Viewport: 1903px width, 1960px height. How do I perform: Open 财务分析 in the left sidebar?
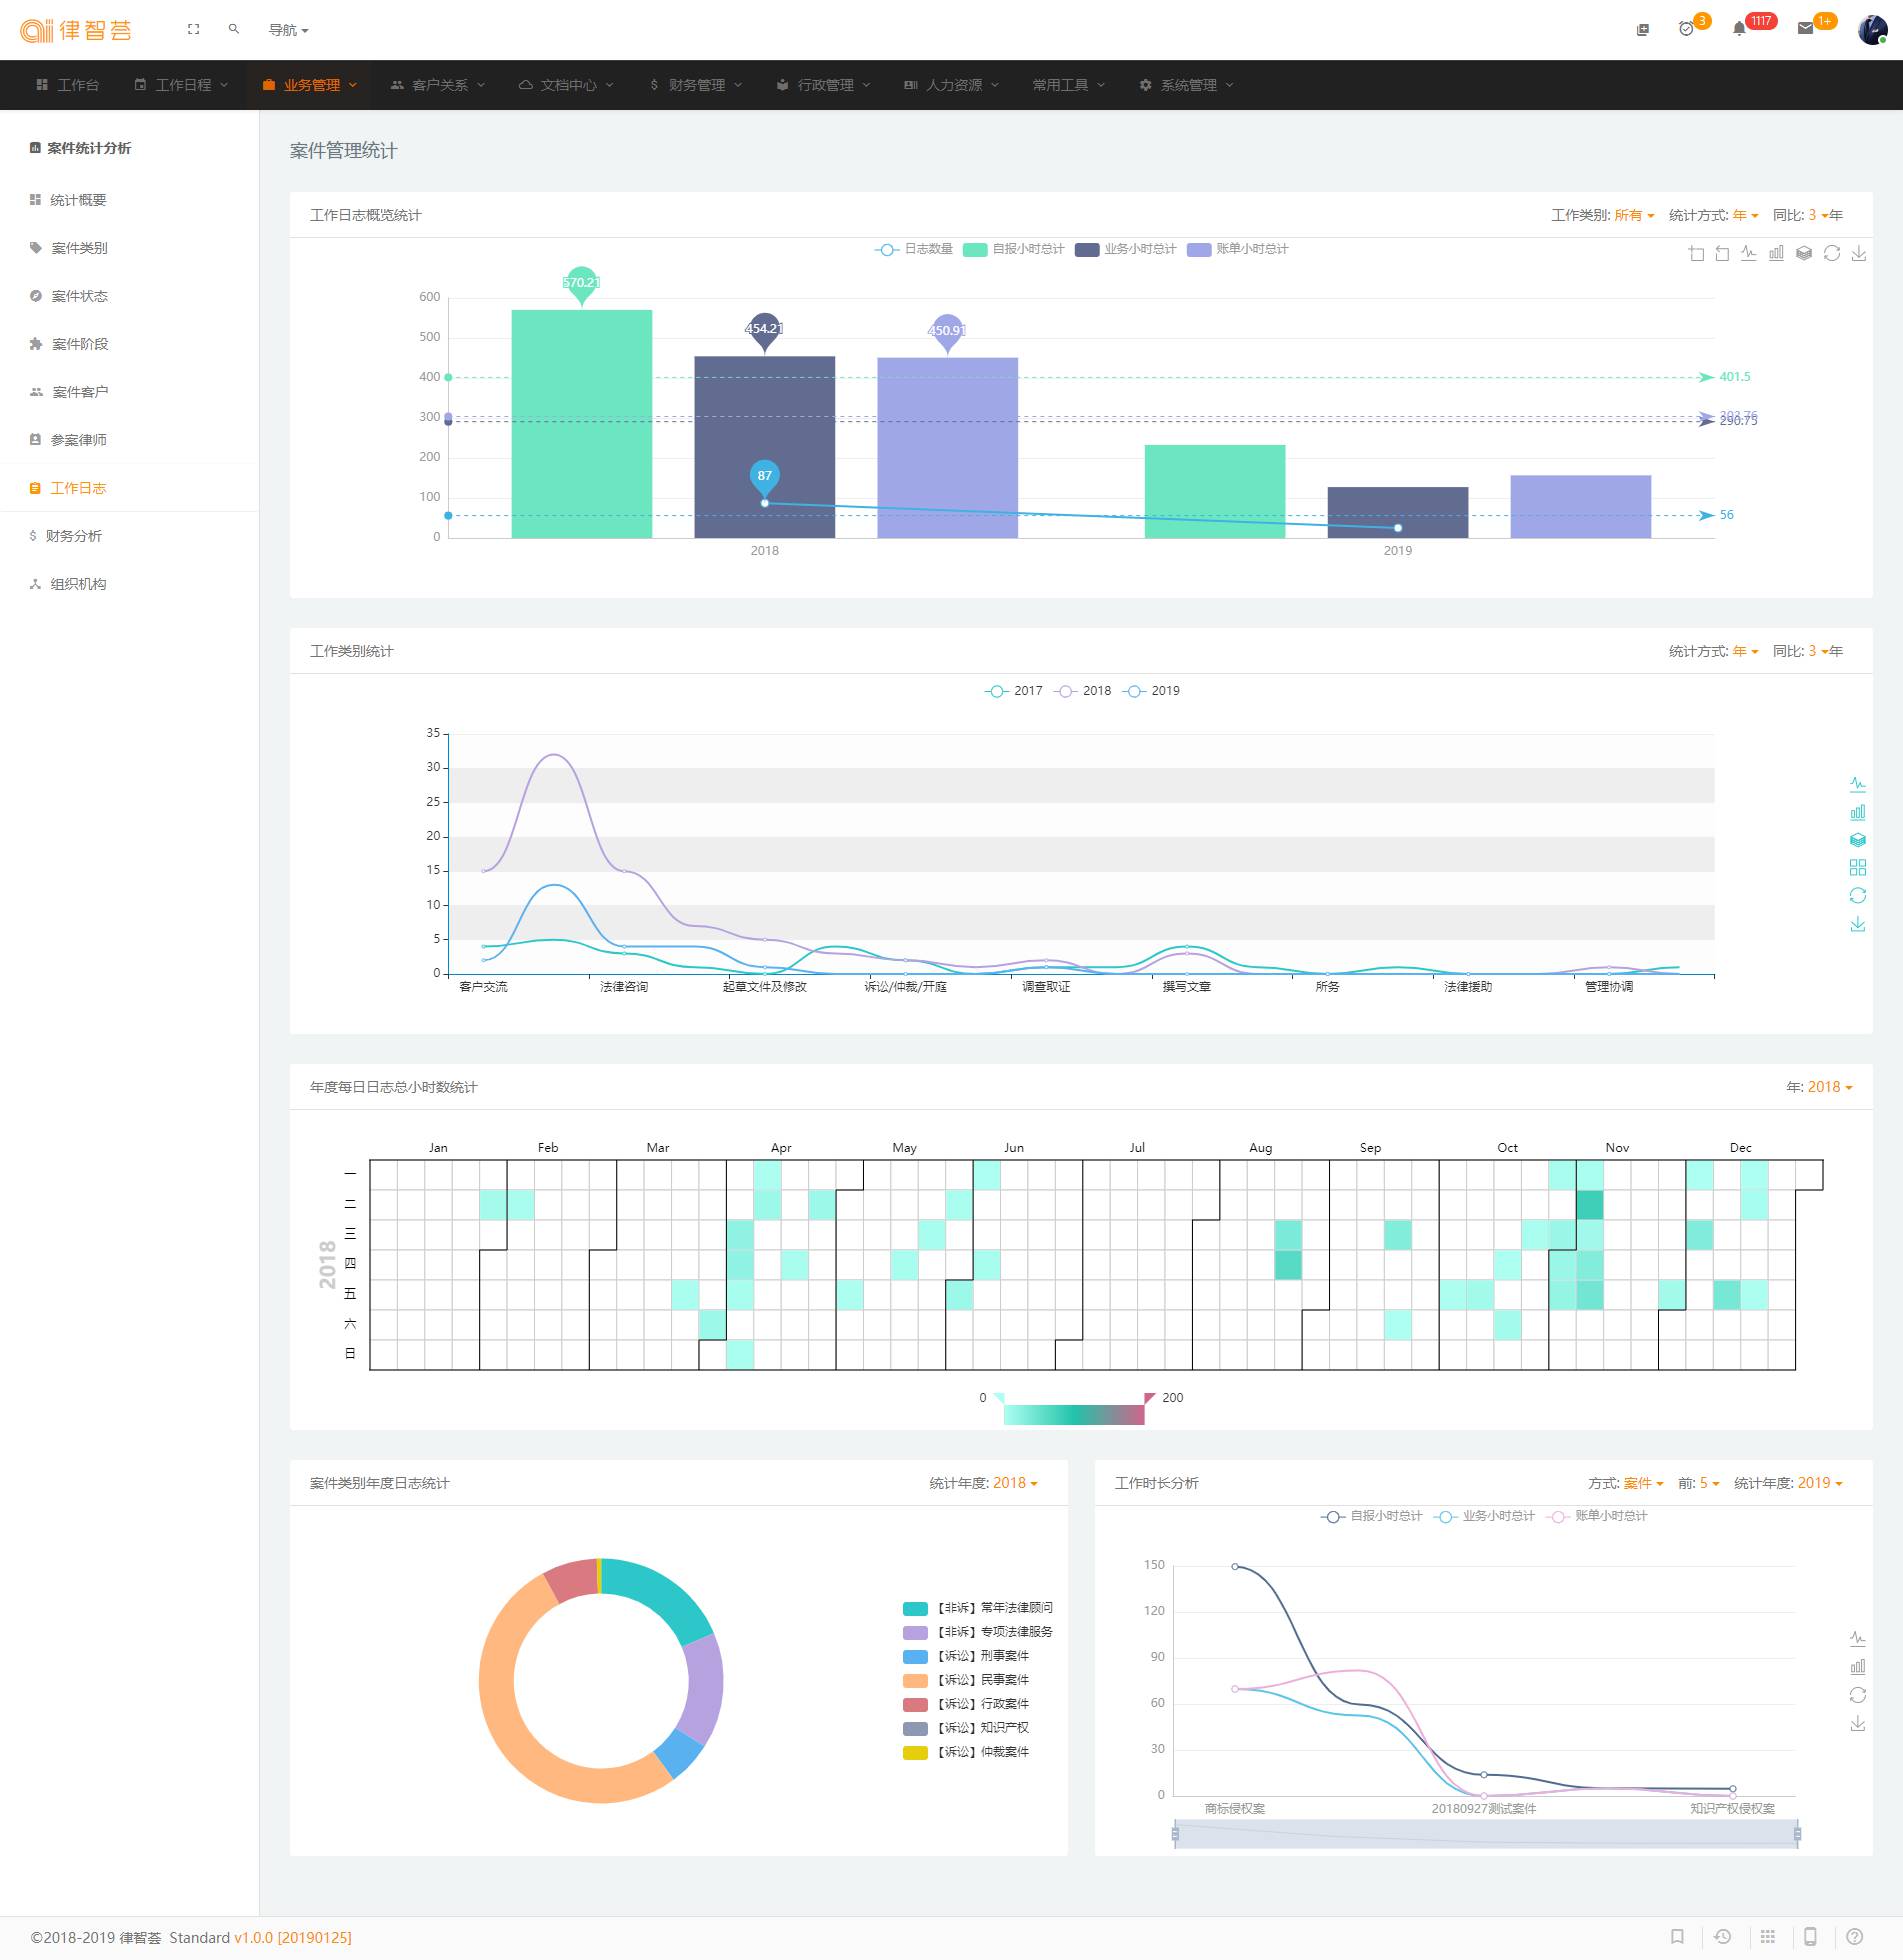click(x=74, y=536)
